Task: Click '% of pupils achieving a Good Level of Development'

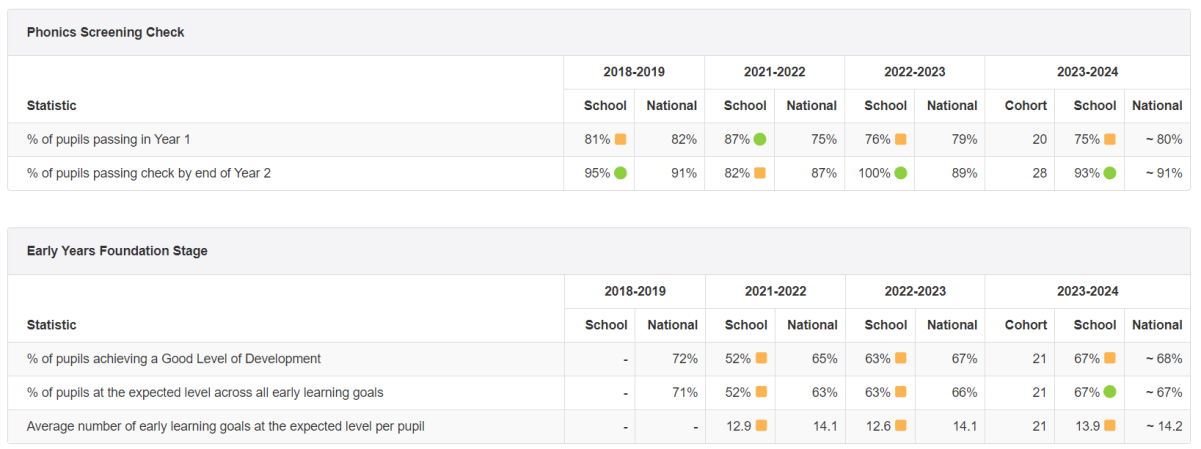Action: 174,358
